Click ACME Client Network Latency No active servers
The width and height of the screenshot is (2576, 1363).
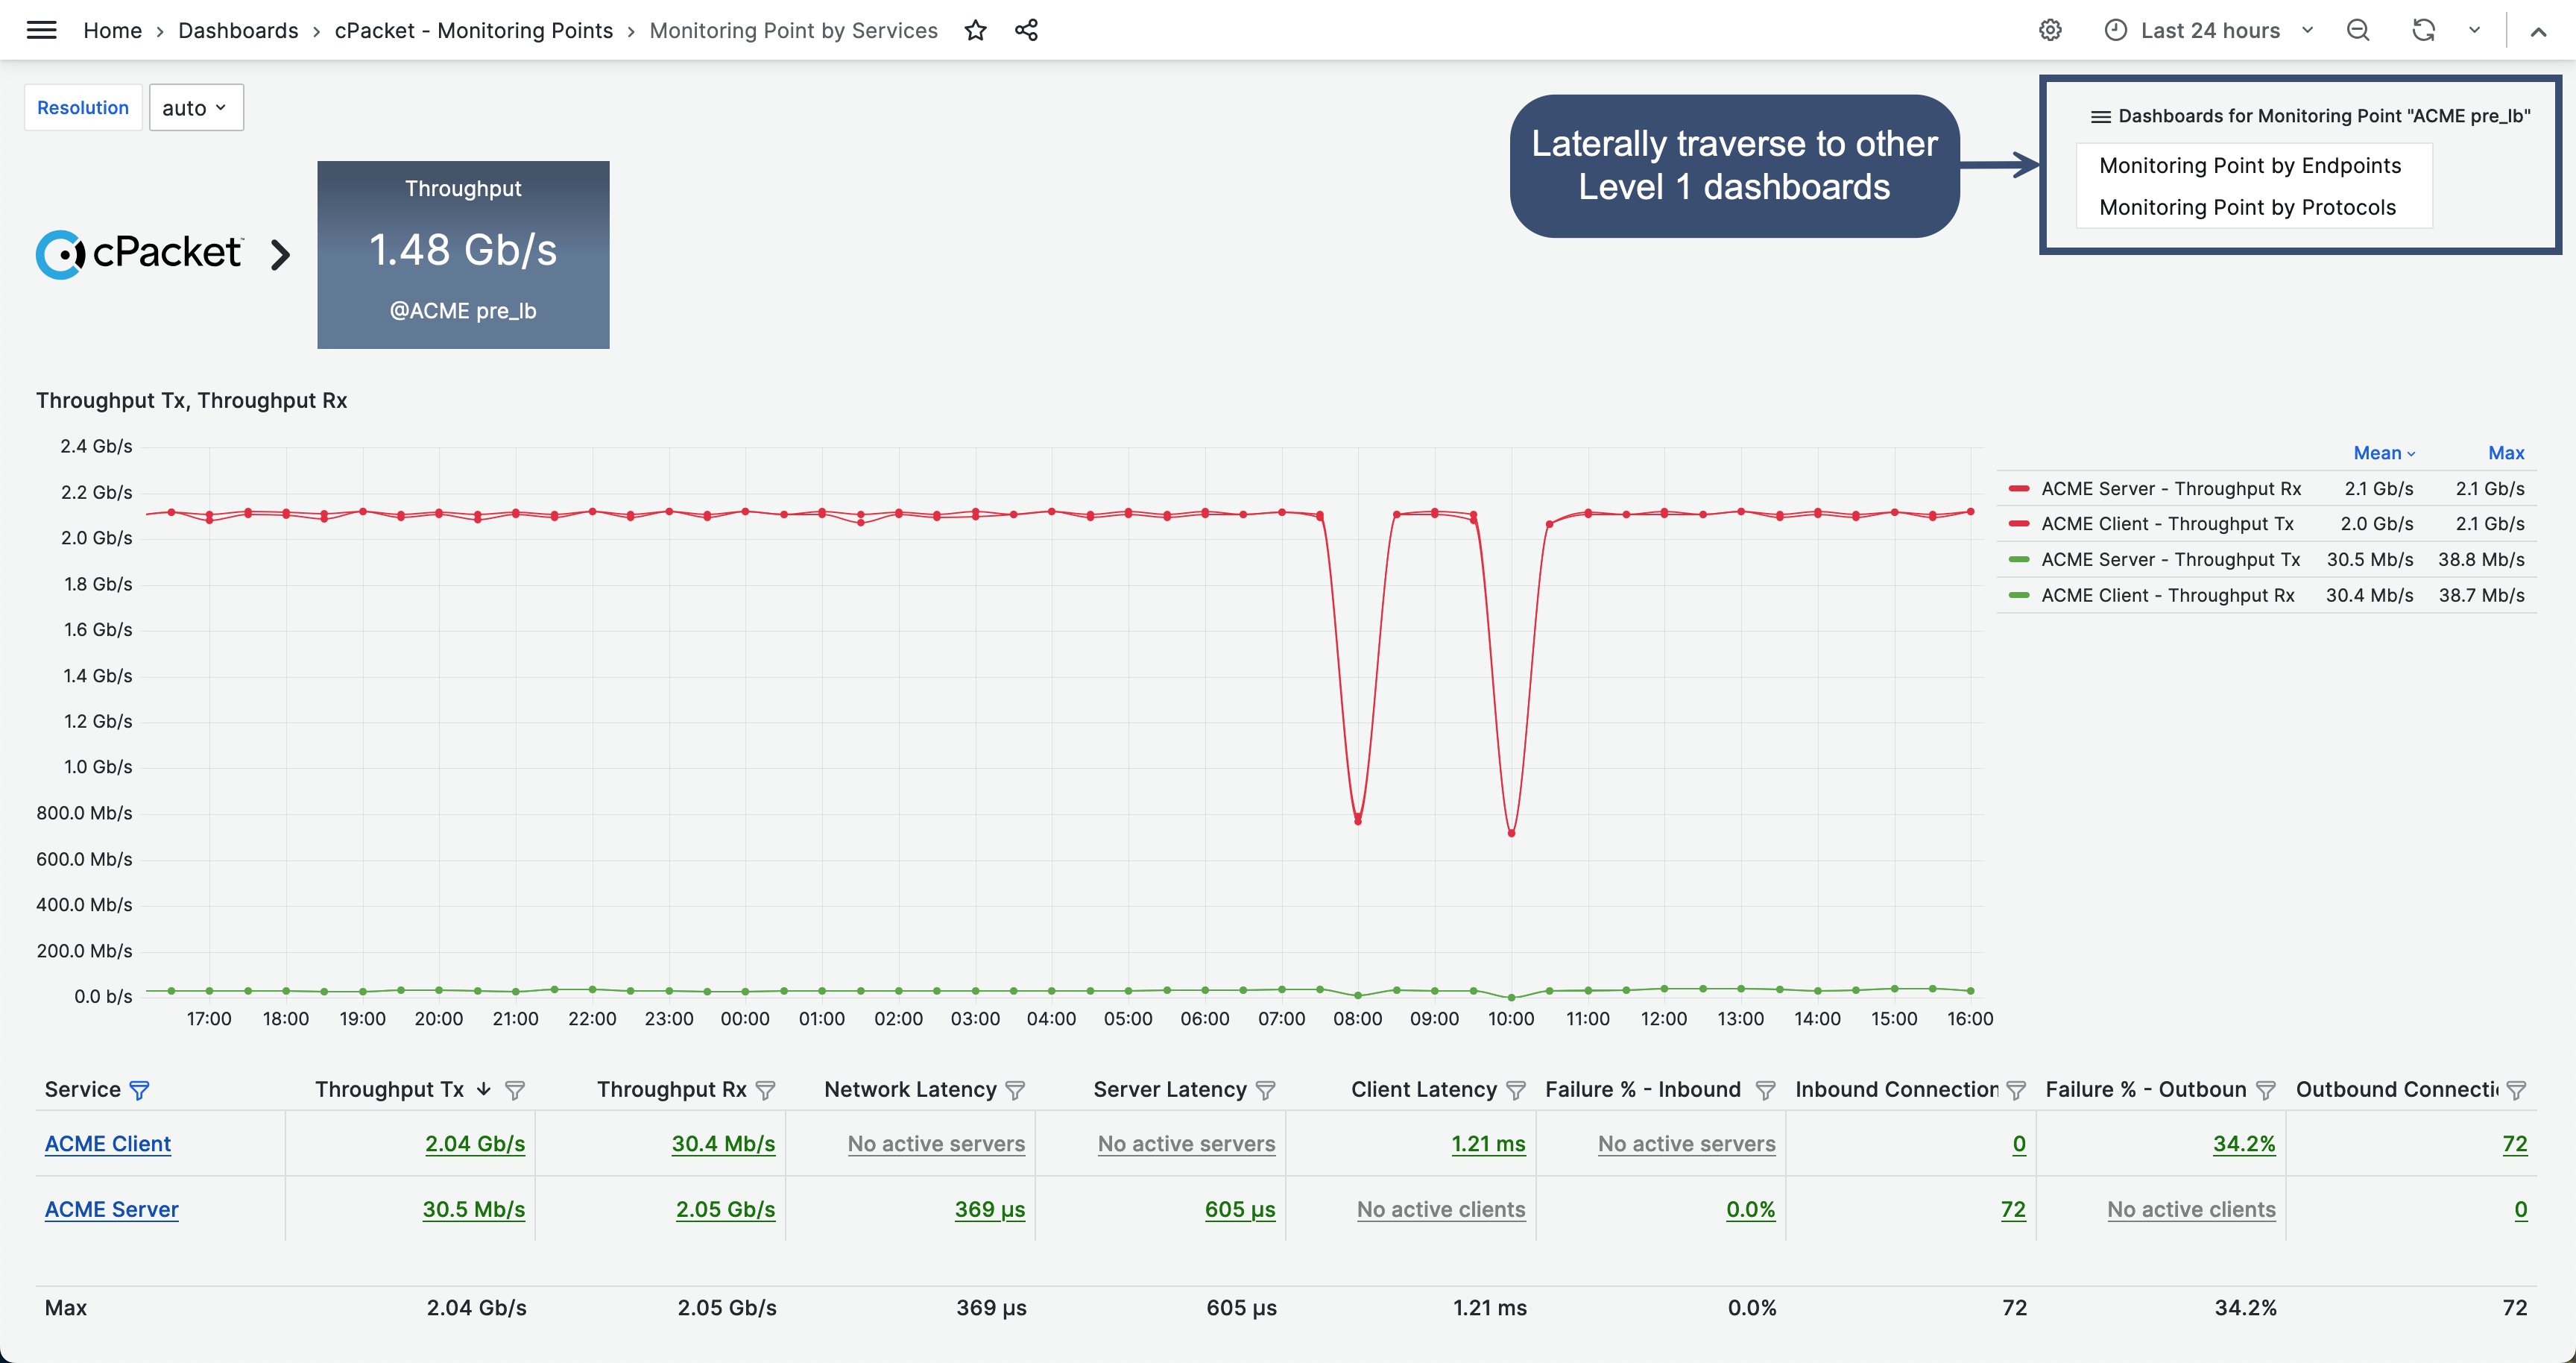pyautogui.click(x=936, y=1143)
